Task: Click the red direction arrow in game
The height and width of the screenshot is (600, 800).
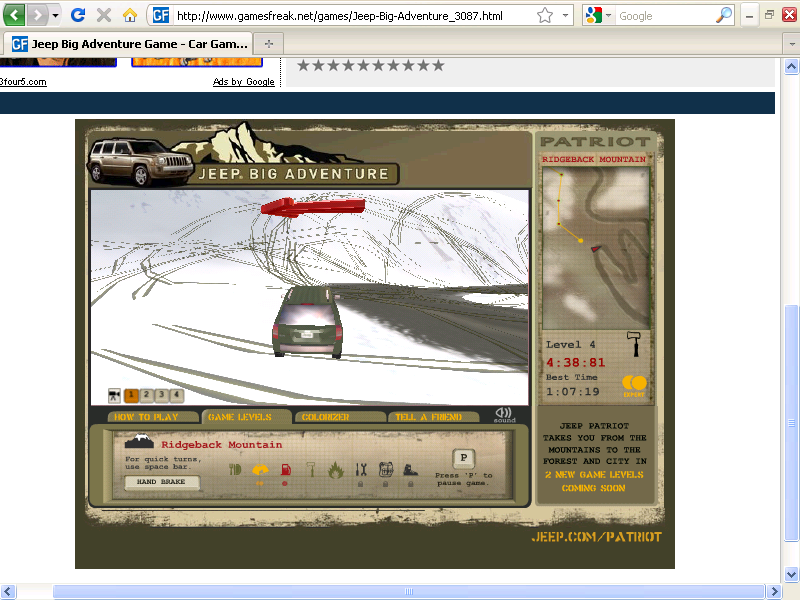Action: point(313,207)
